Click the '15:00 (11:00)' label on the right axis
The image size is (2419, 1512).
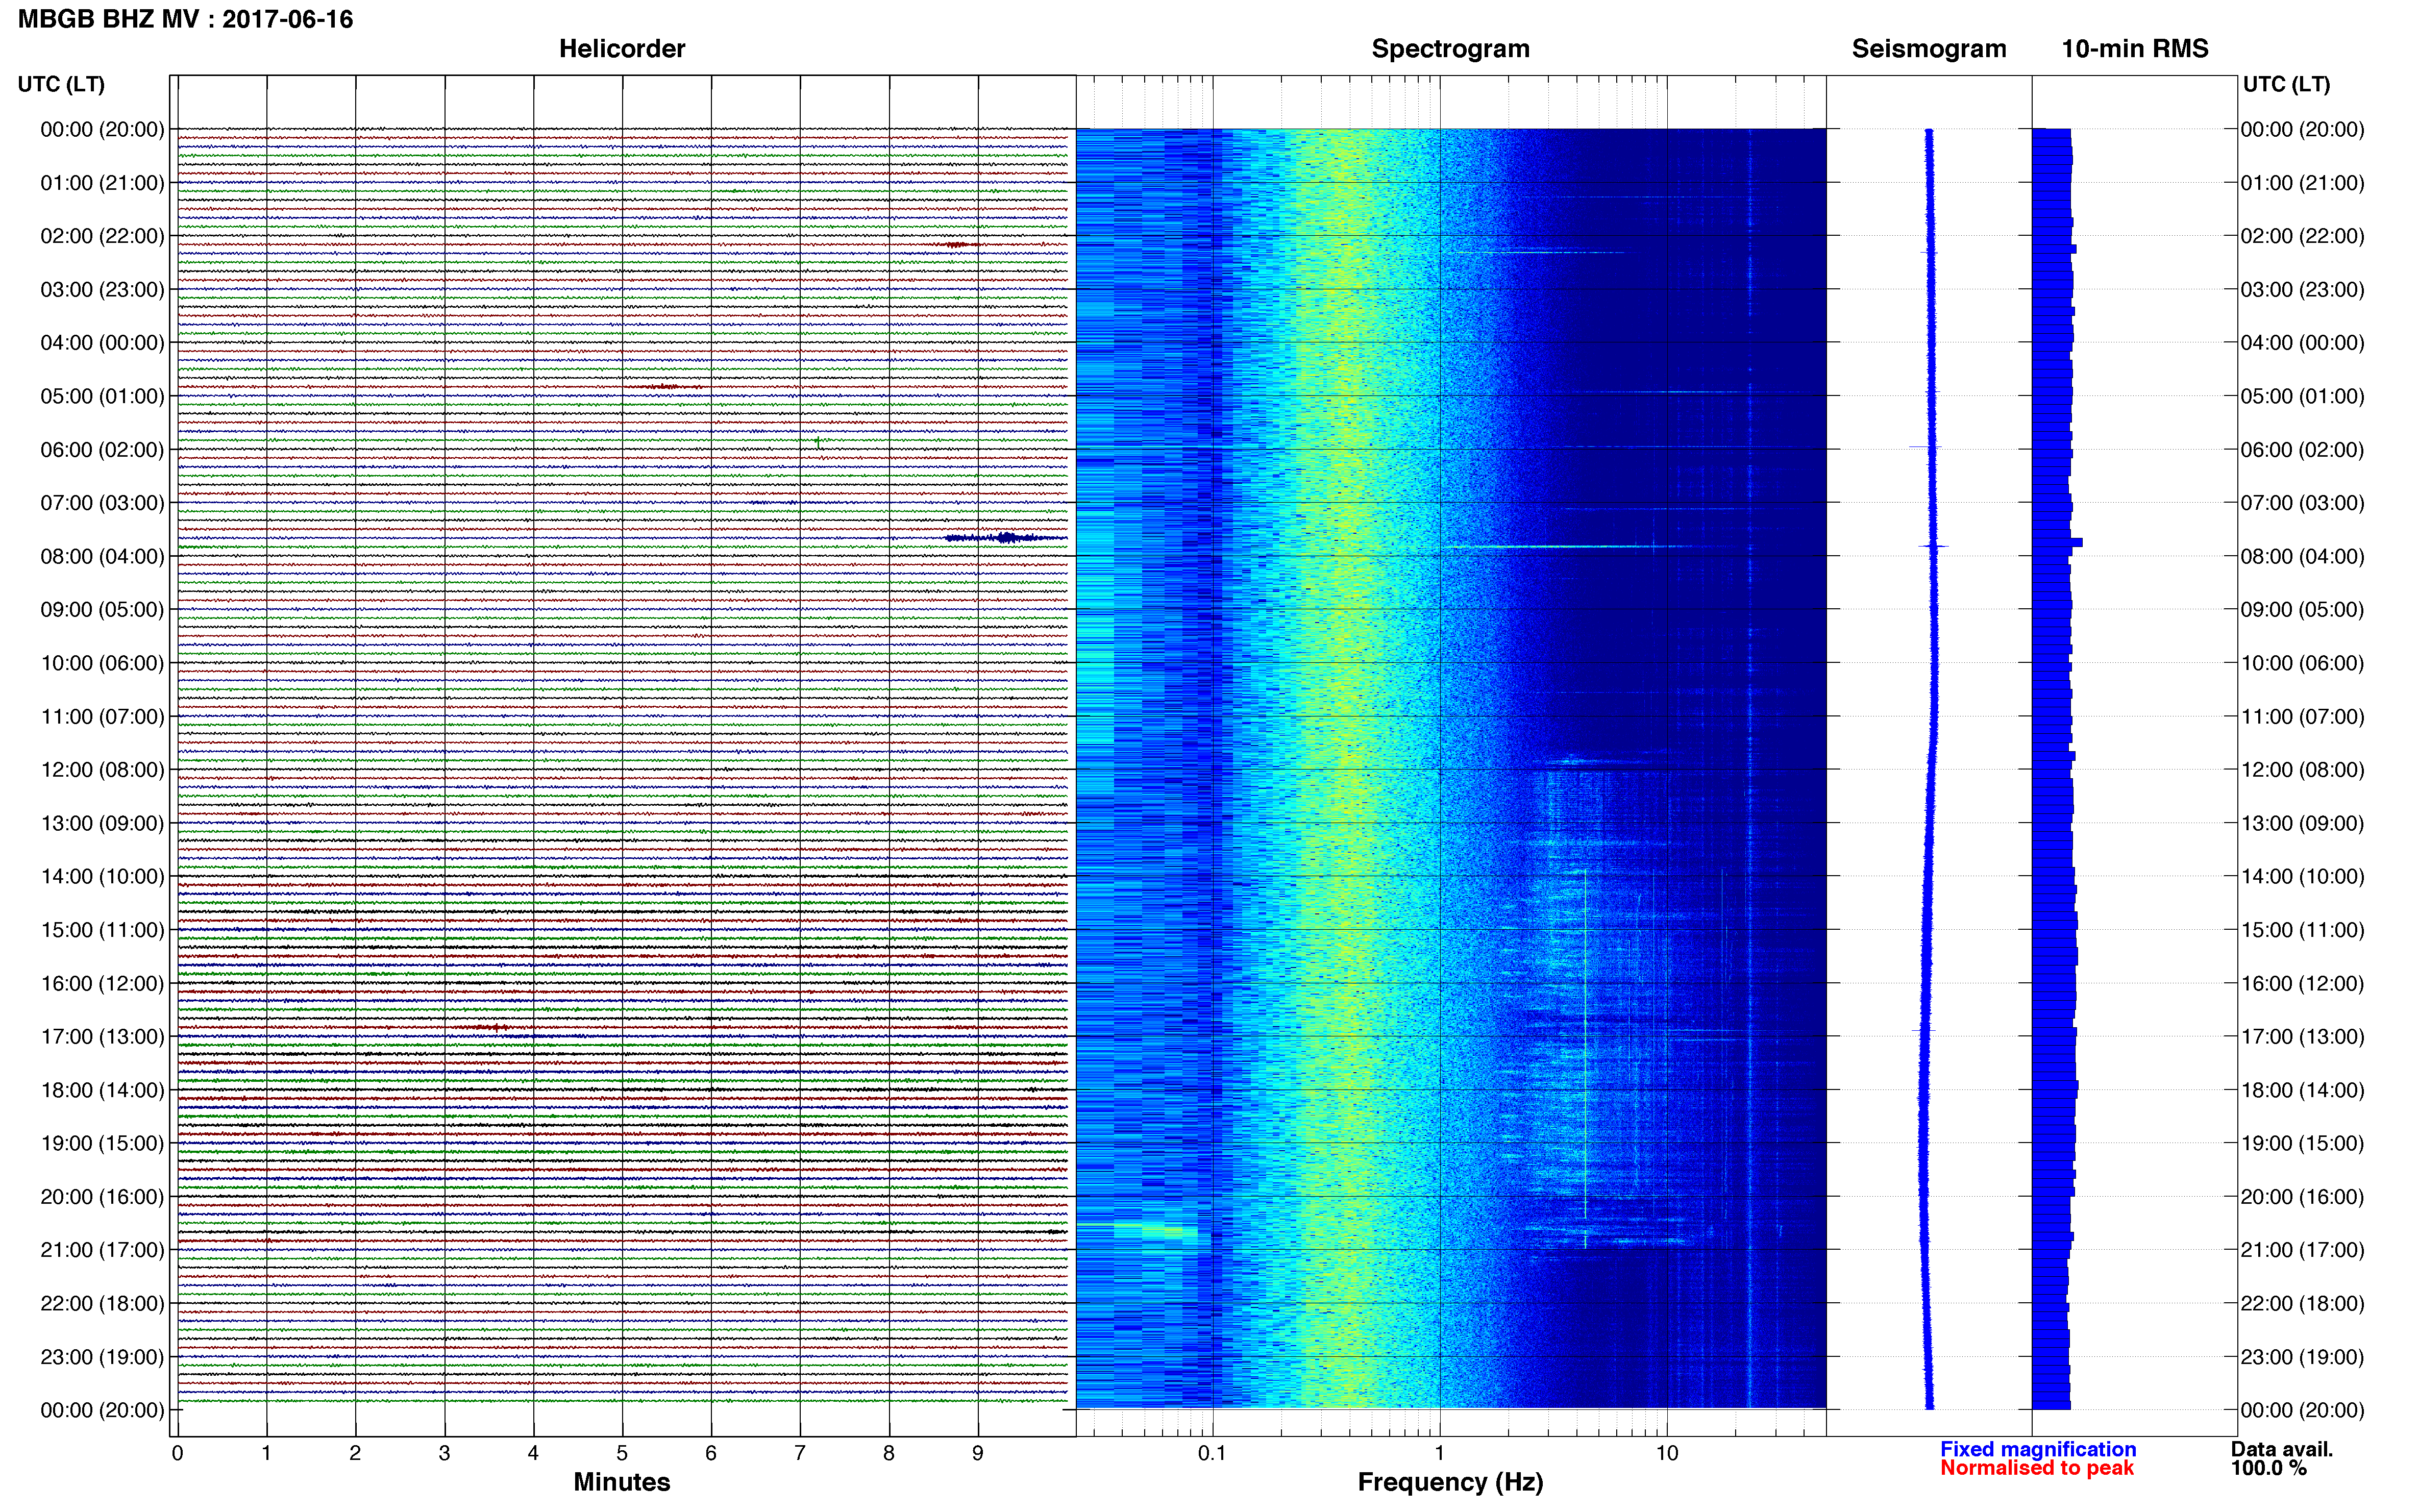[2302, 930]
